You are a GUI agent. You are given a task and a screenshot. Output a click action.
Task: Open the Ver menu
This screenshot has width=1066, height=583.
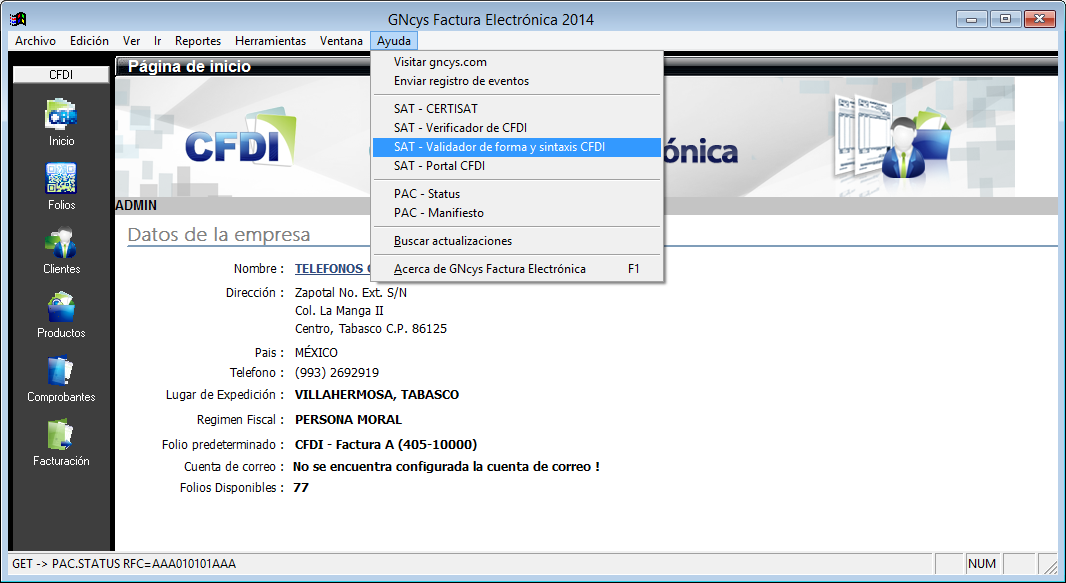(131, 41)
